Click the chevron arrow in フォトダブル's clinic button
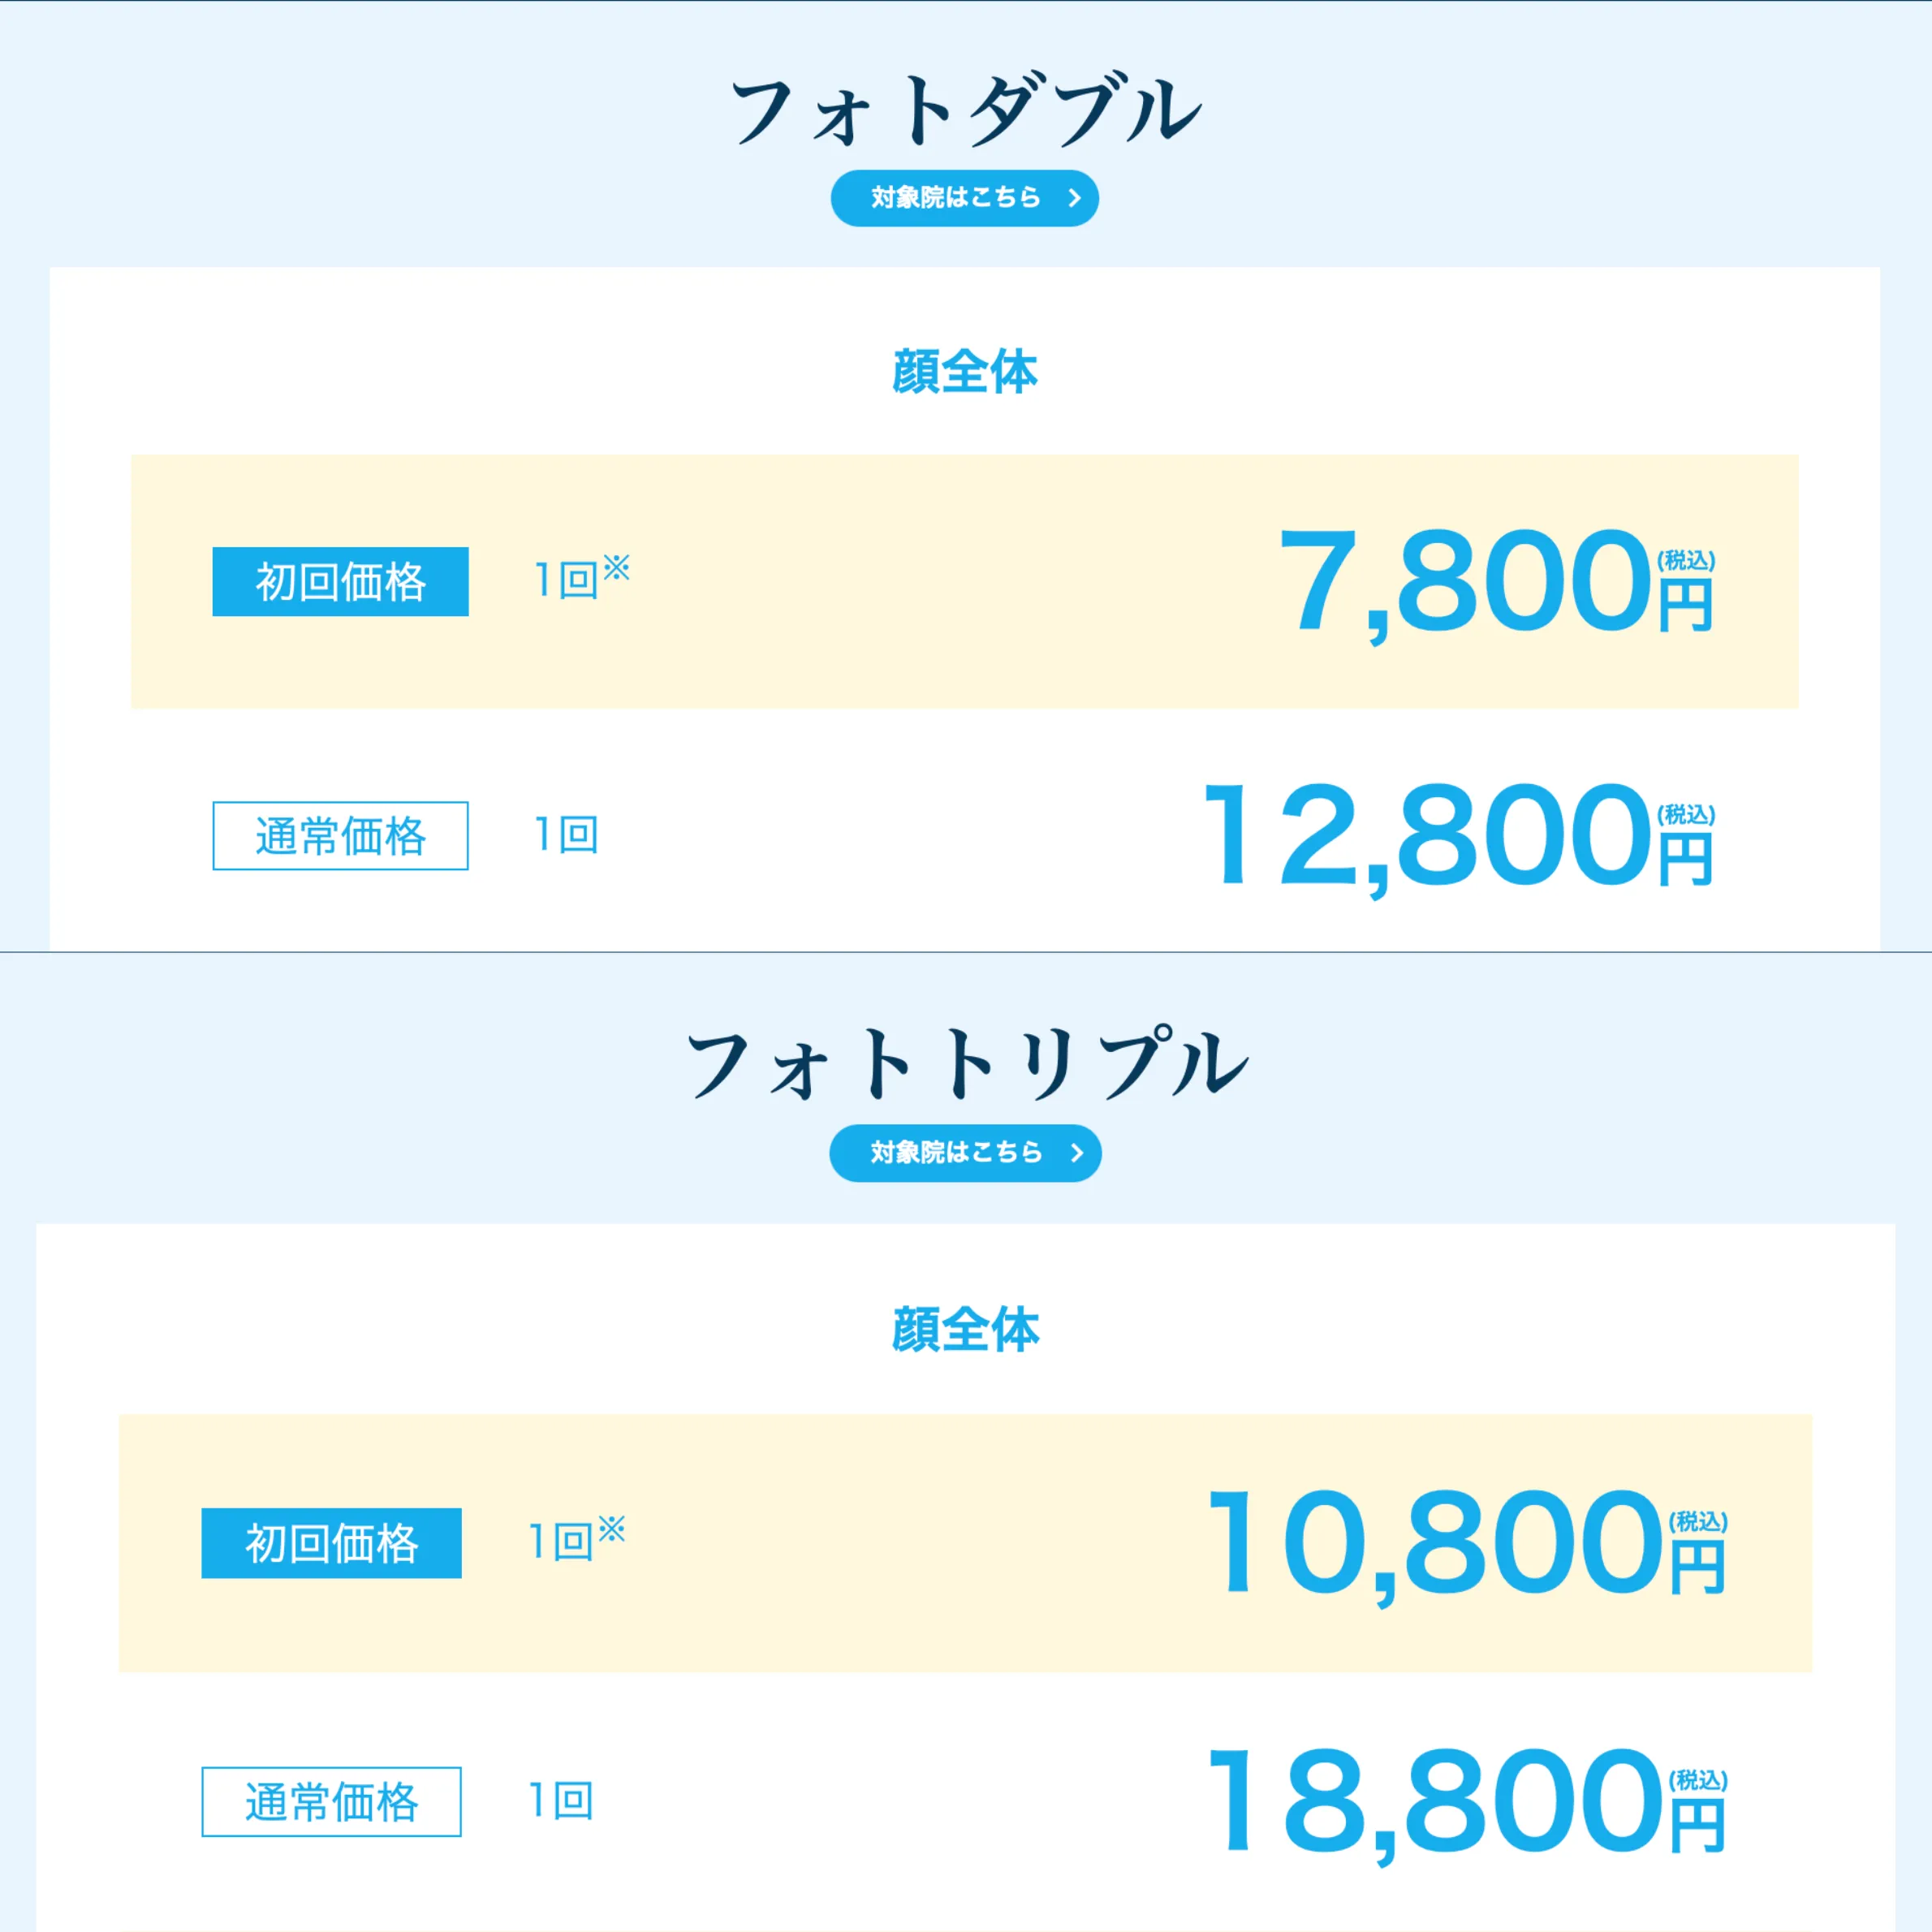 (1075, 198)
